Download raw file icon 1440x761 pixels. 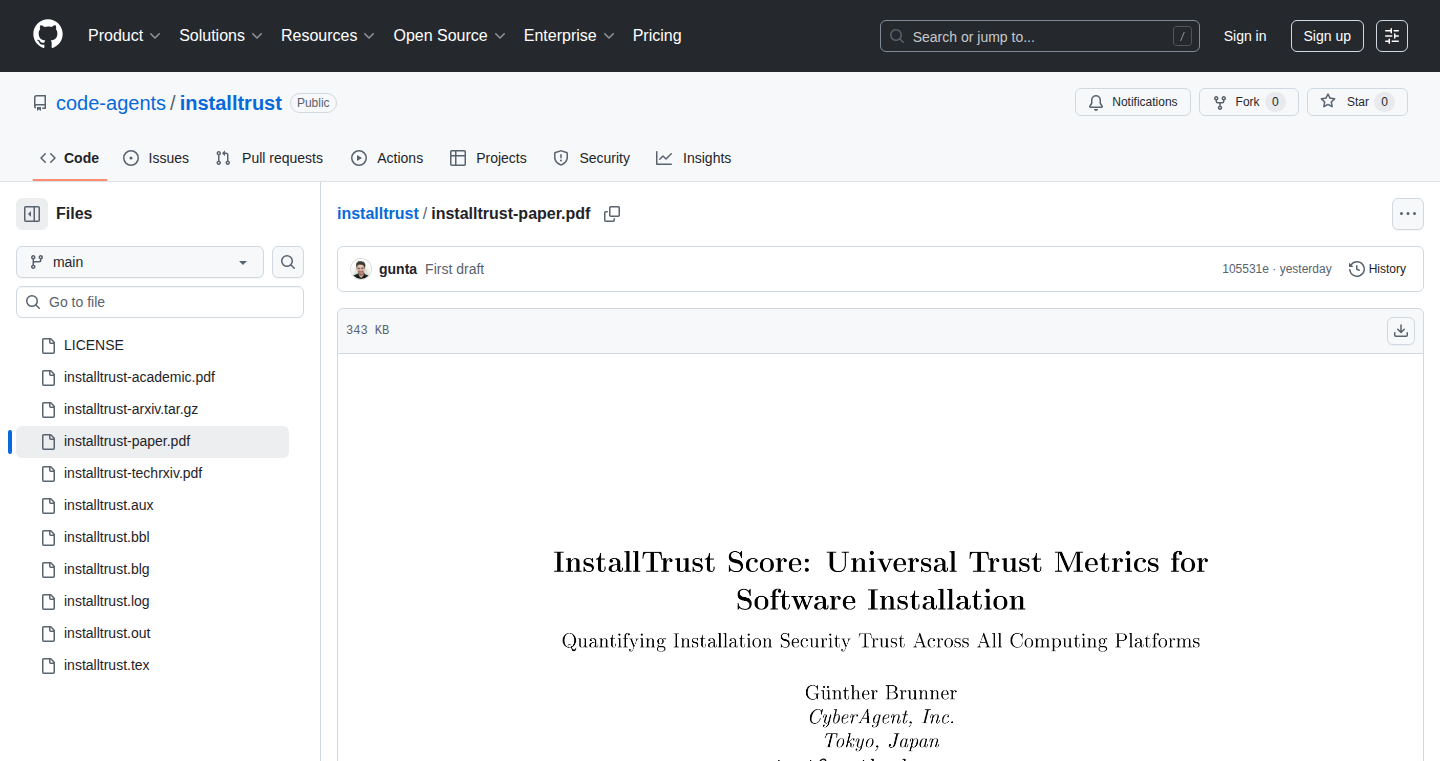click(1401, 331)
